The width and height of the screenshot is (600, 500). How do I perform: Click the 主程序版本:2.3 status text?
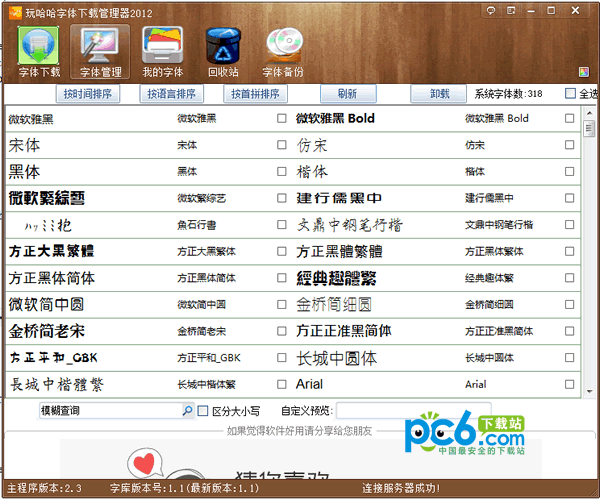point(44,488)
